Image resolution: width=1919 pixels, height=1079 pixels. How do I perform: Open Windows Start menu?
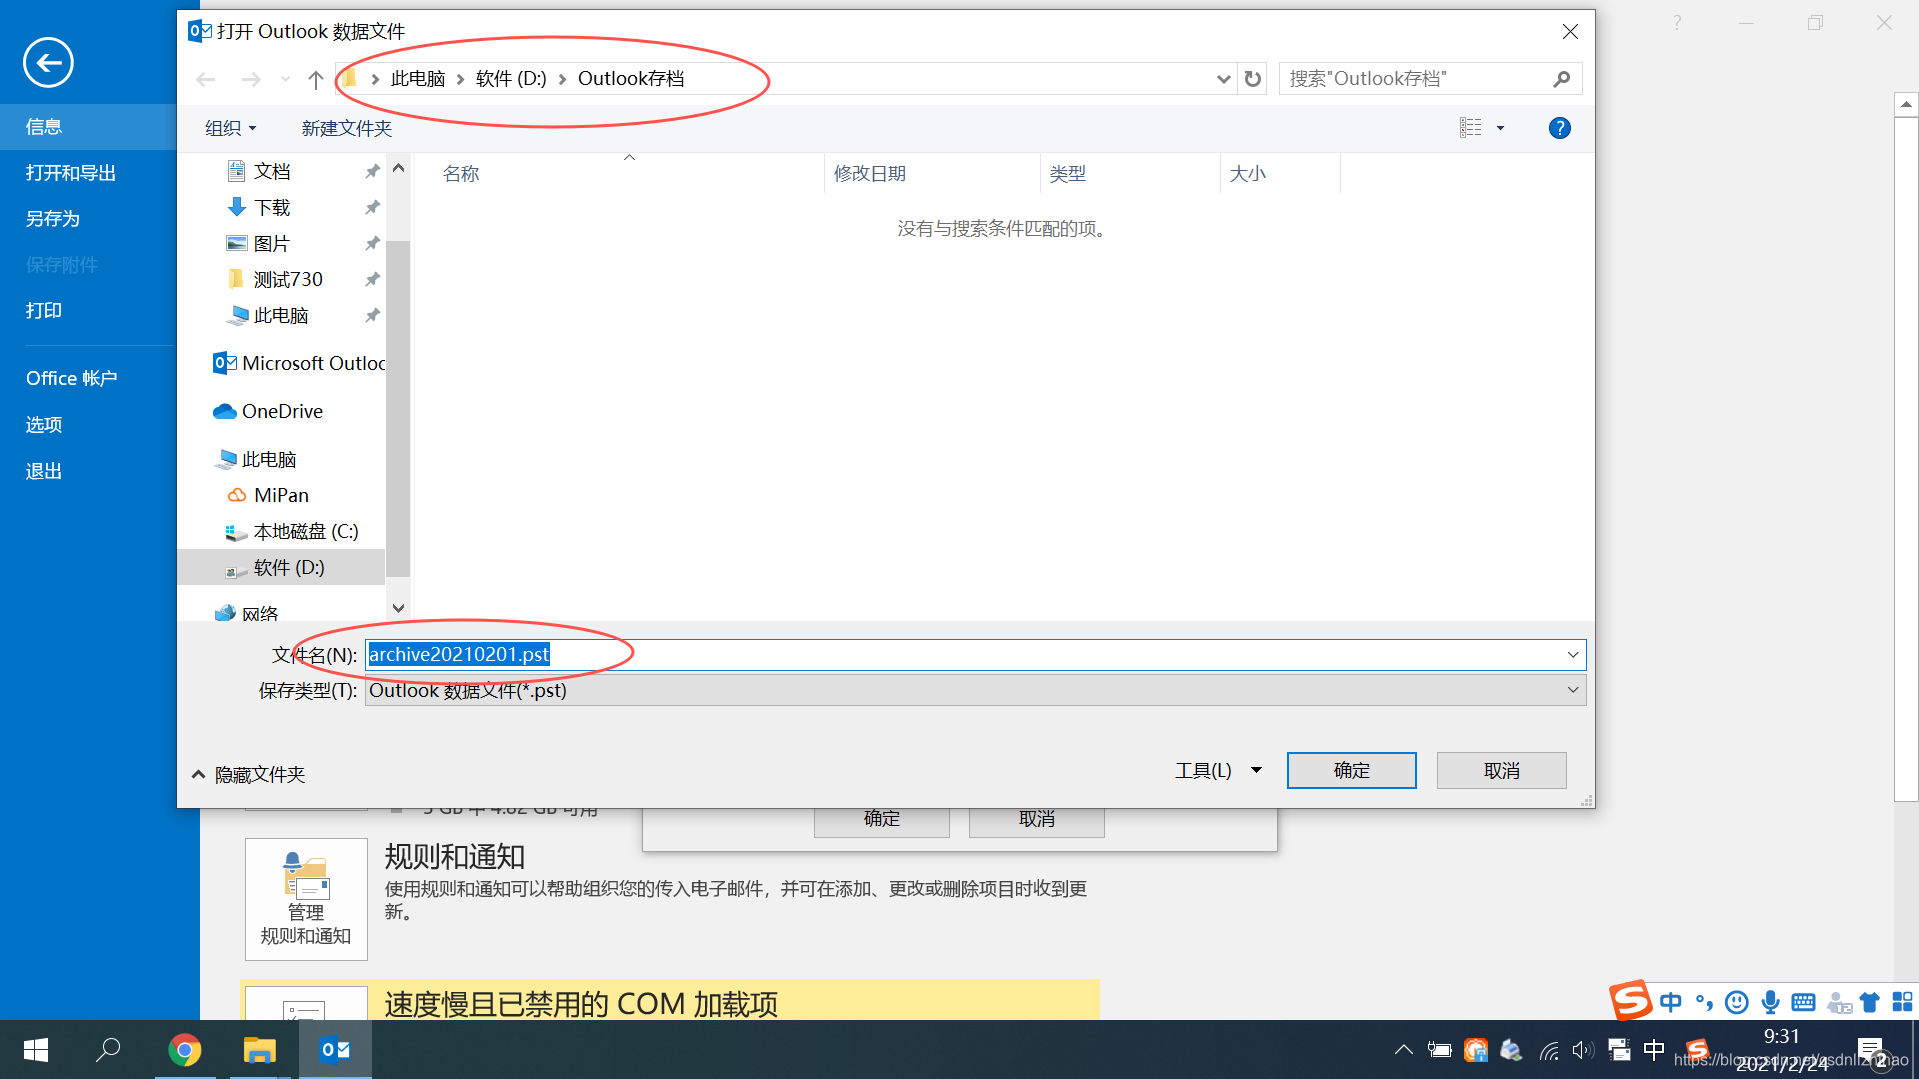[36, 1050]
